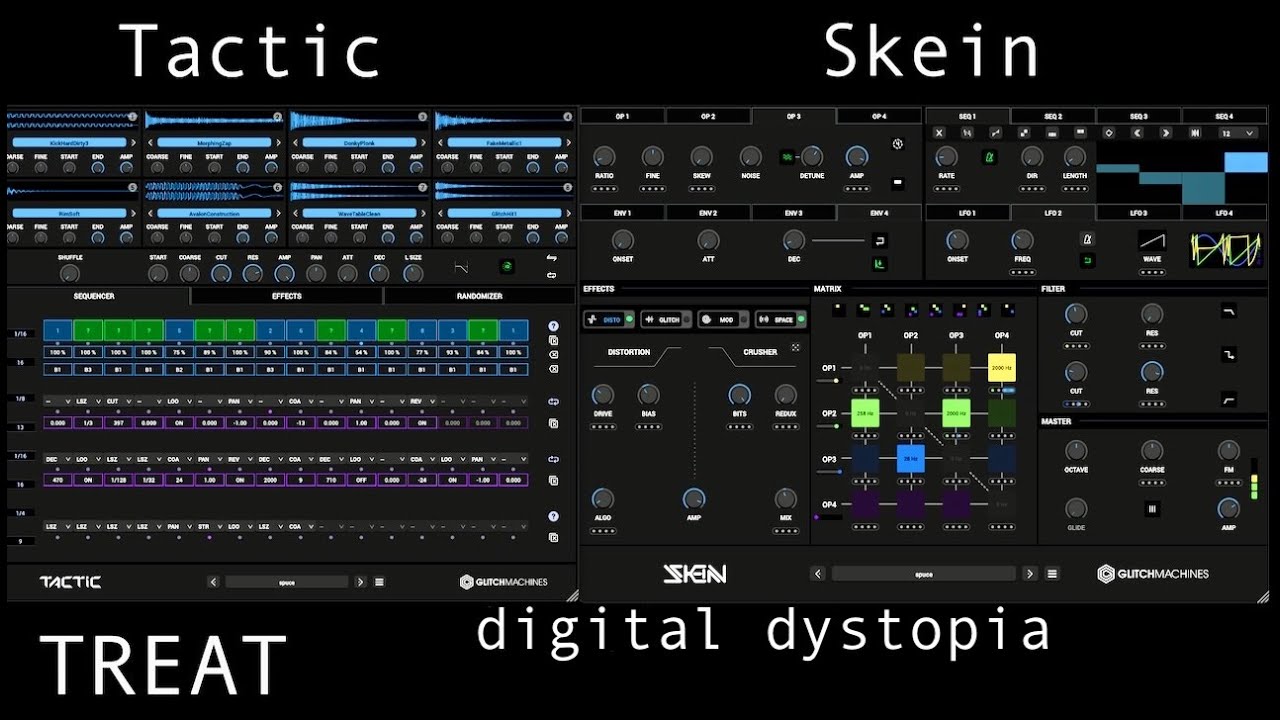Toggle the SPACE effect on/off

tap(801, 319)
